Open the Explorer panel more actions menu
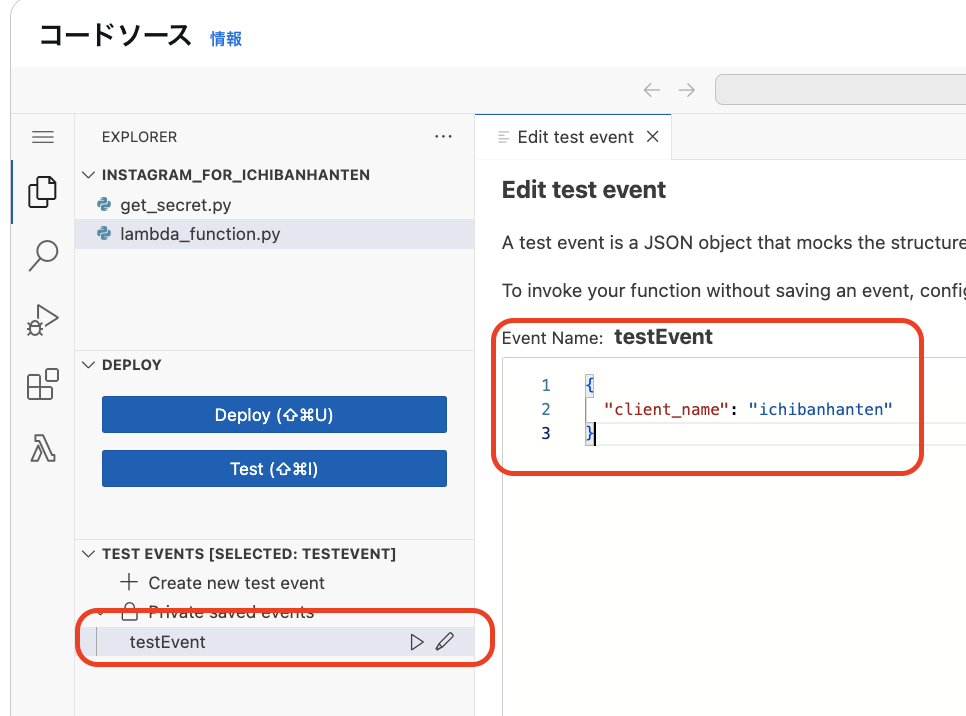This screenshot has width=966, height=716. click(x=443, y=136)
